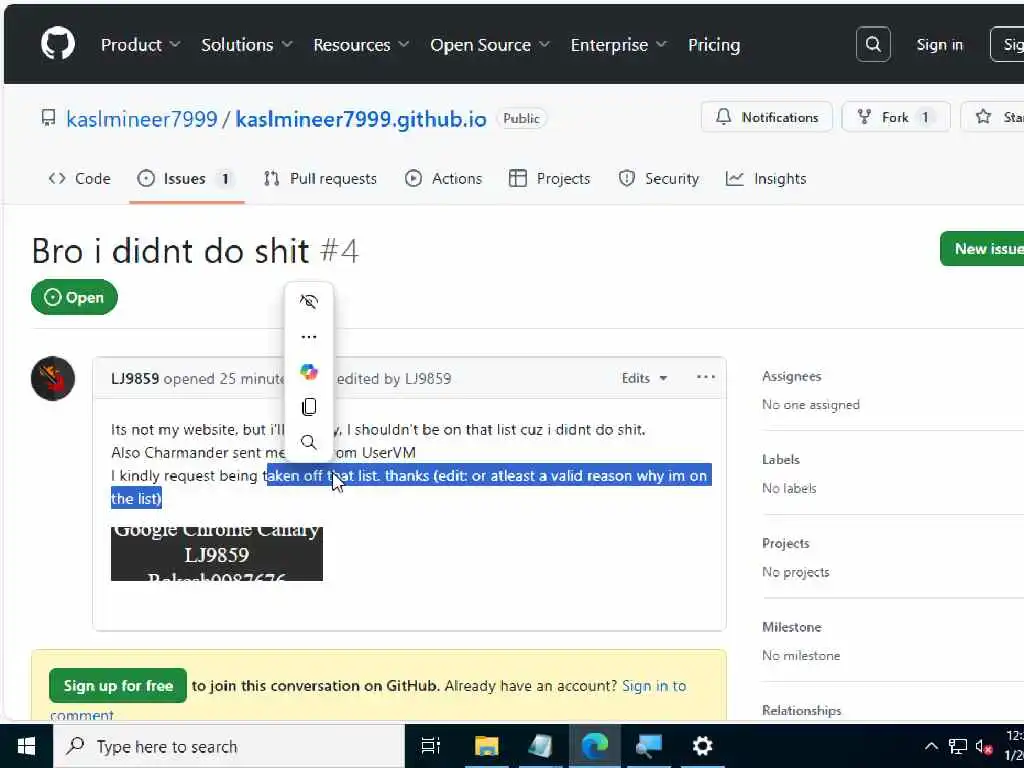Viewport: 1024px width, 768px height.
Task: Open the kaslmineer7999.github.io repository link
Action: click(x=360, y=119)
